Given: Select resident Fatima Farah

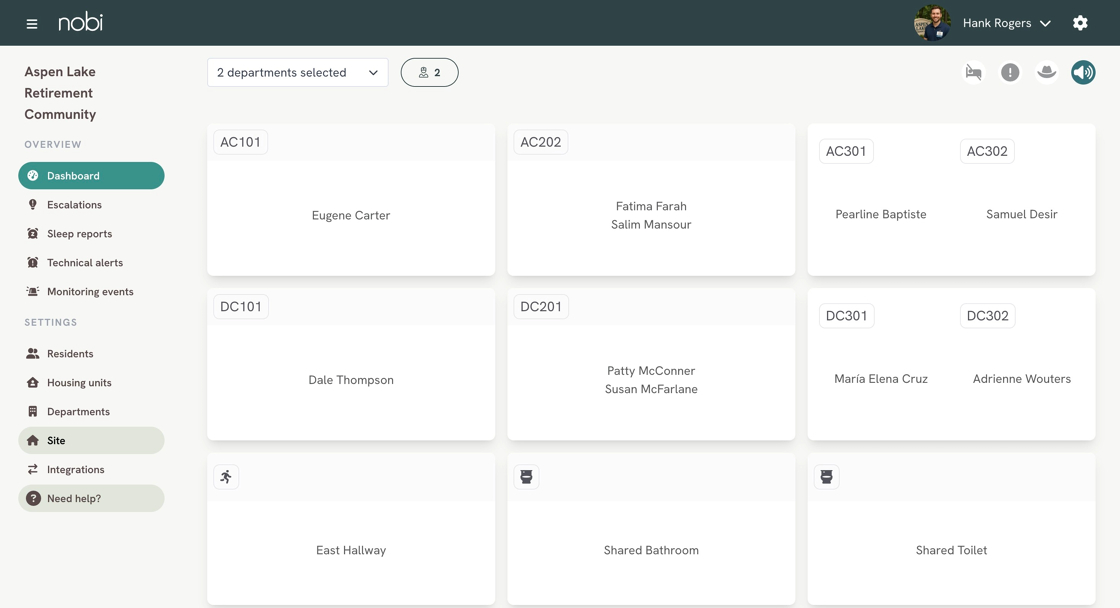Looking at the screenshot, I should (651, 206).
